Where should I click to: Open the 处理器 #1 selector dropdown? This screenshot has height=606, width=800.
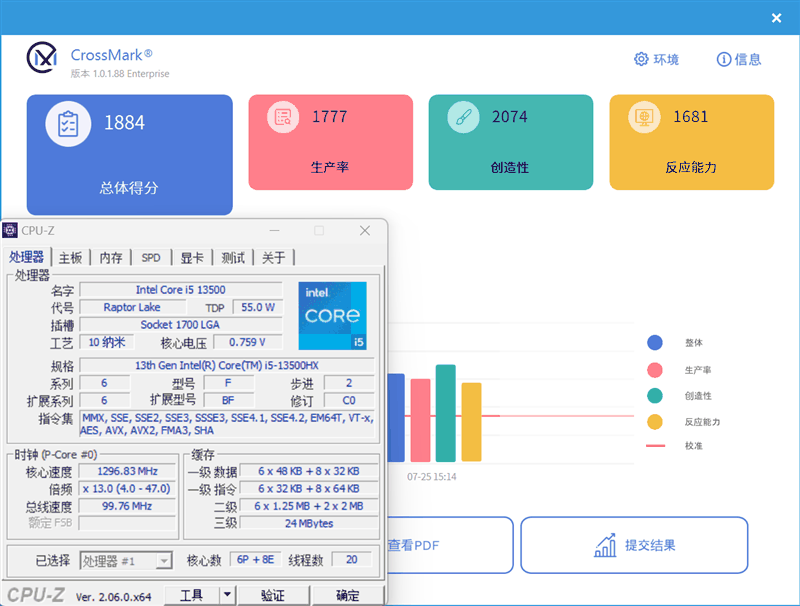coord(165,560)
